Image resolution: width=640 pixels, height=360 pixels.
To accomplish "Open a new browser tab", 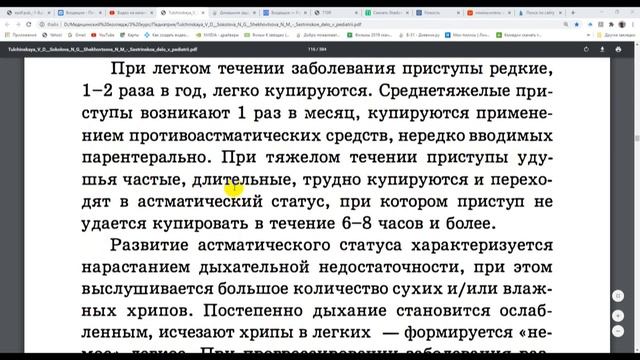I will click(573, 13).
